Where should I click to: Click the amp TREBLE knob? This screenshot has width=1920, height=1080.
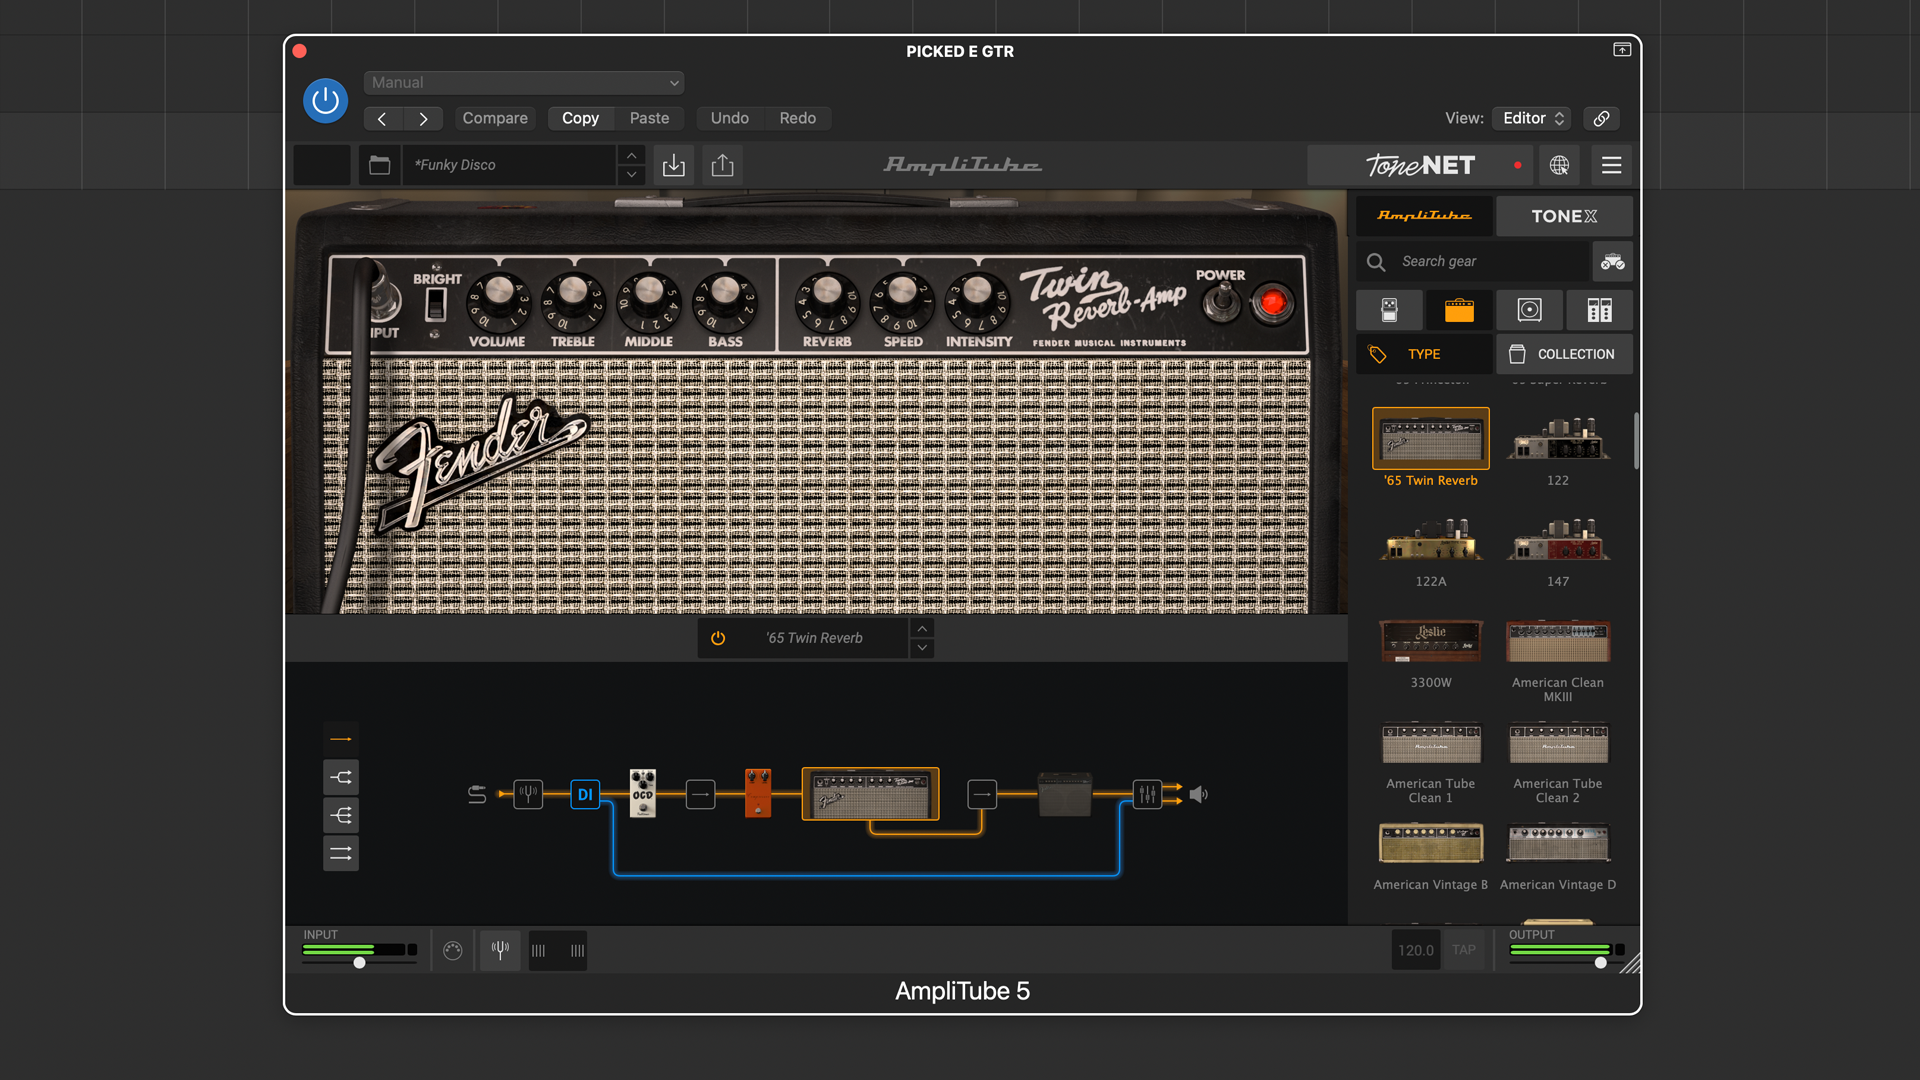click(x=573, y=301)
